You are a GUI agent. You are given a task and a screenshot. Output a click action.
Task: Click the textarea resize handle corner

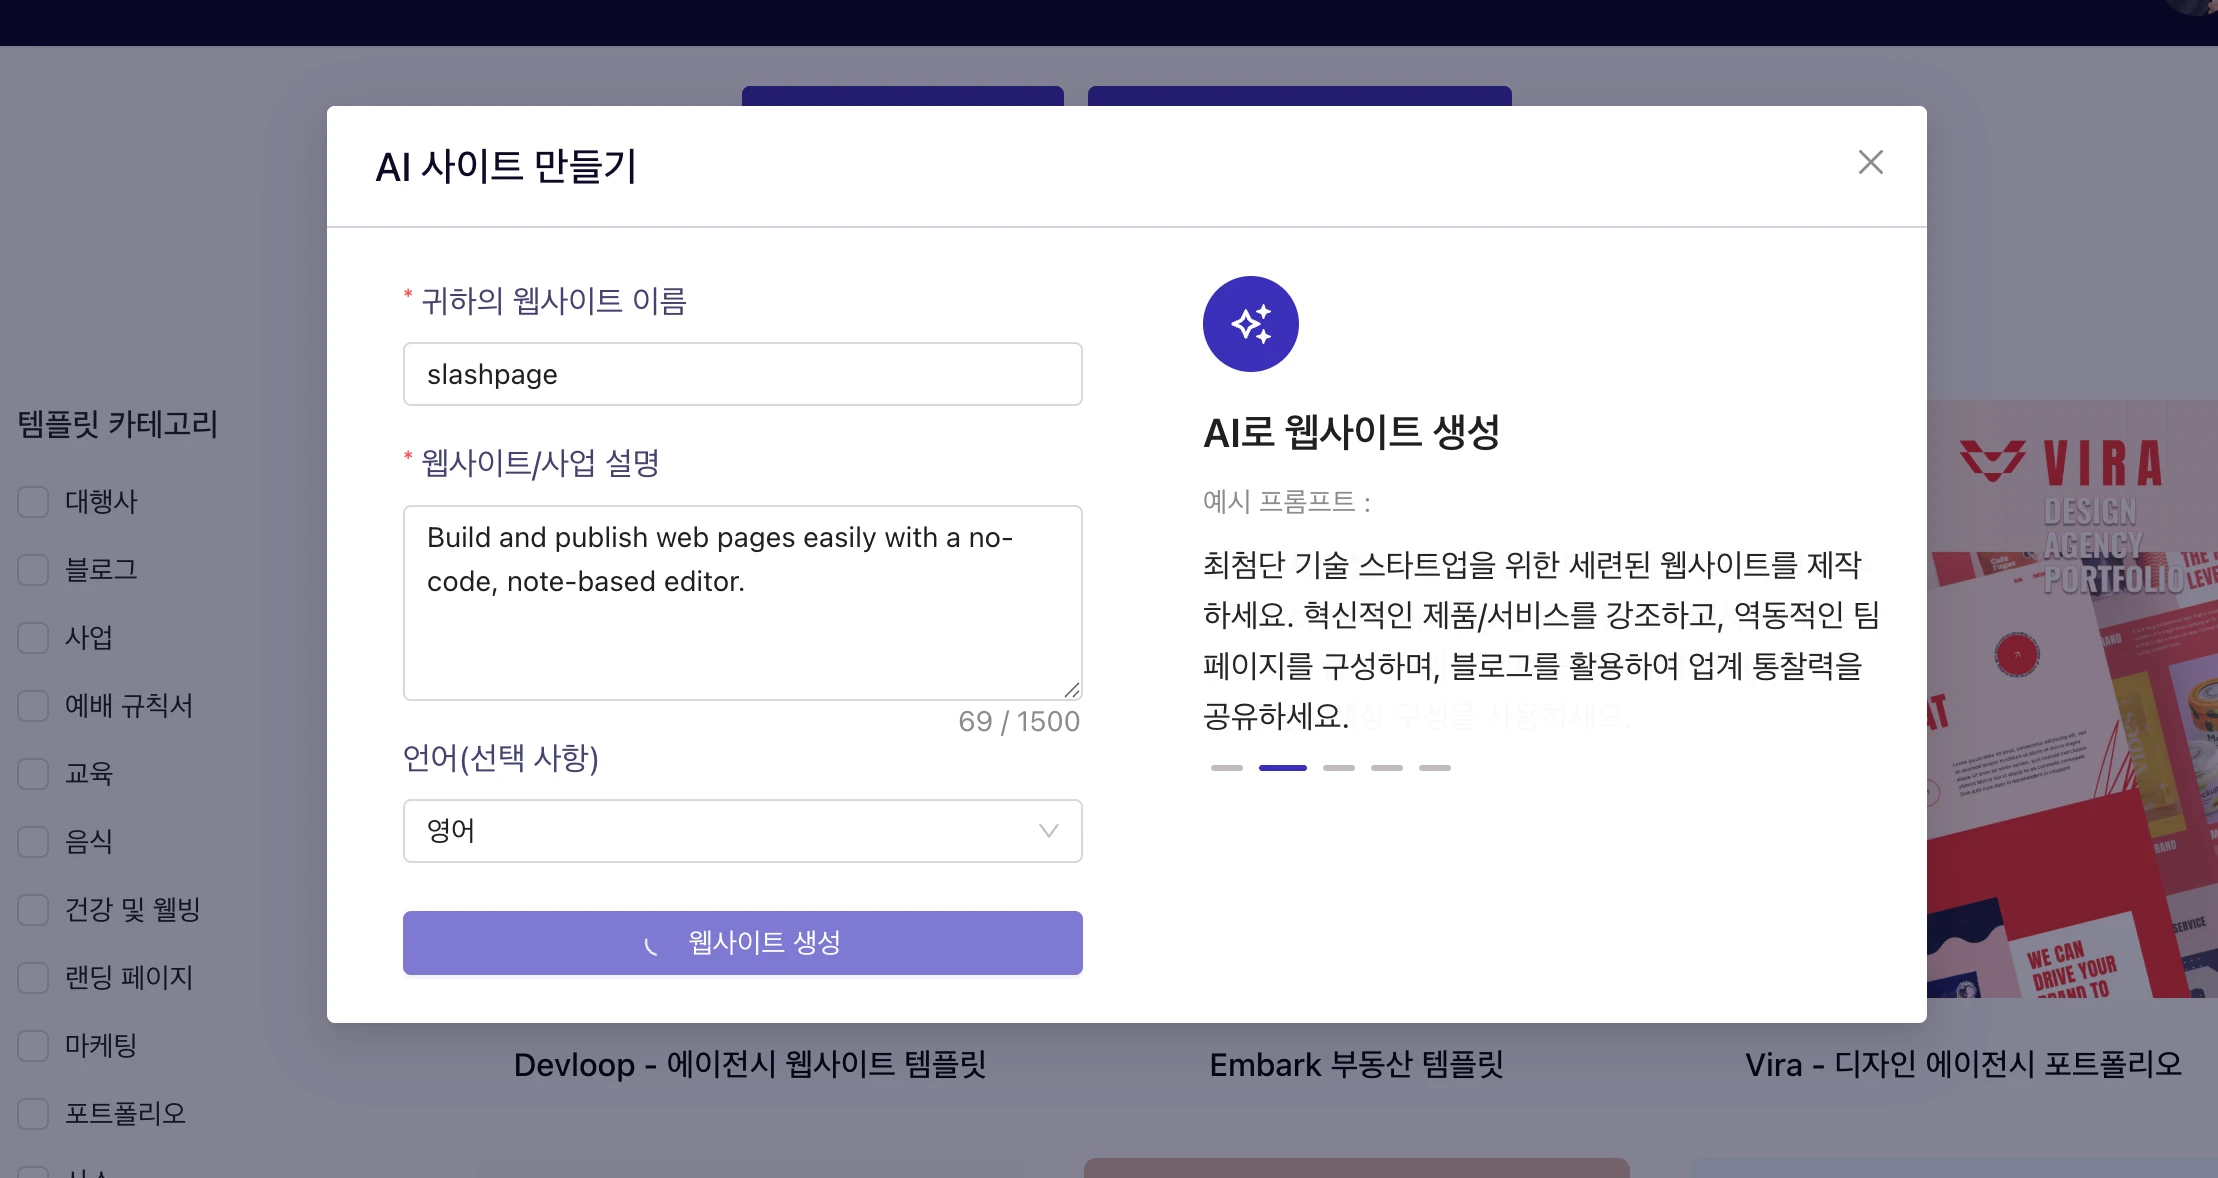click(1072, 690)
